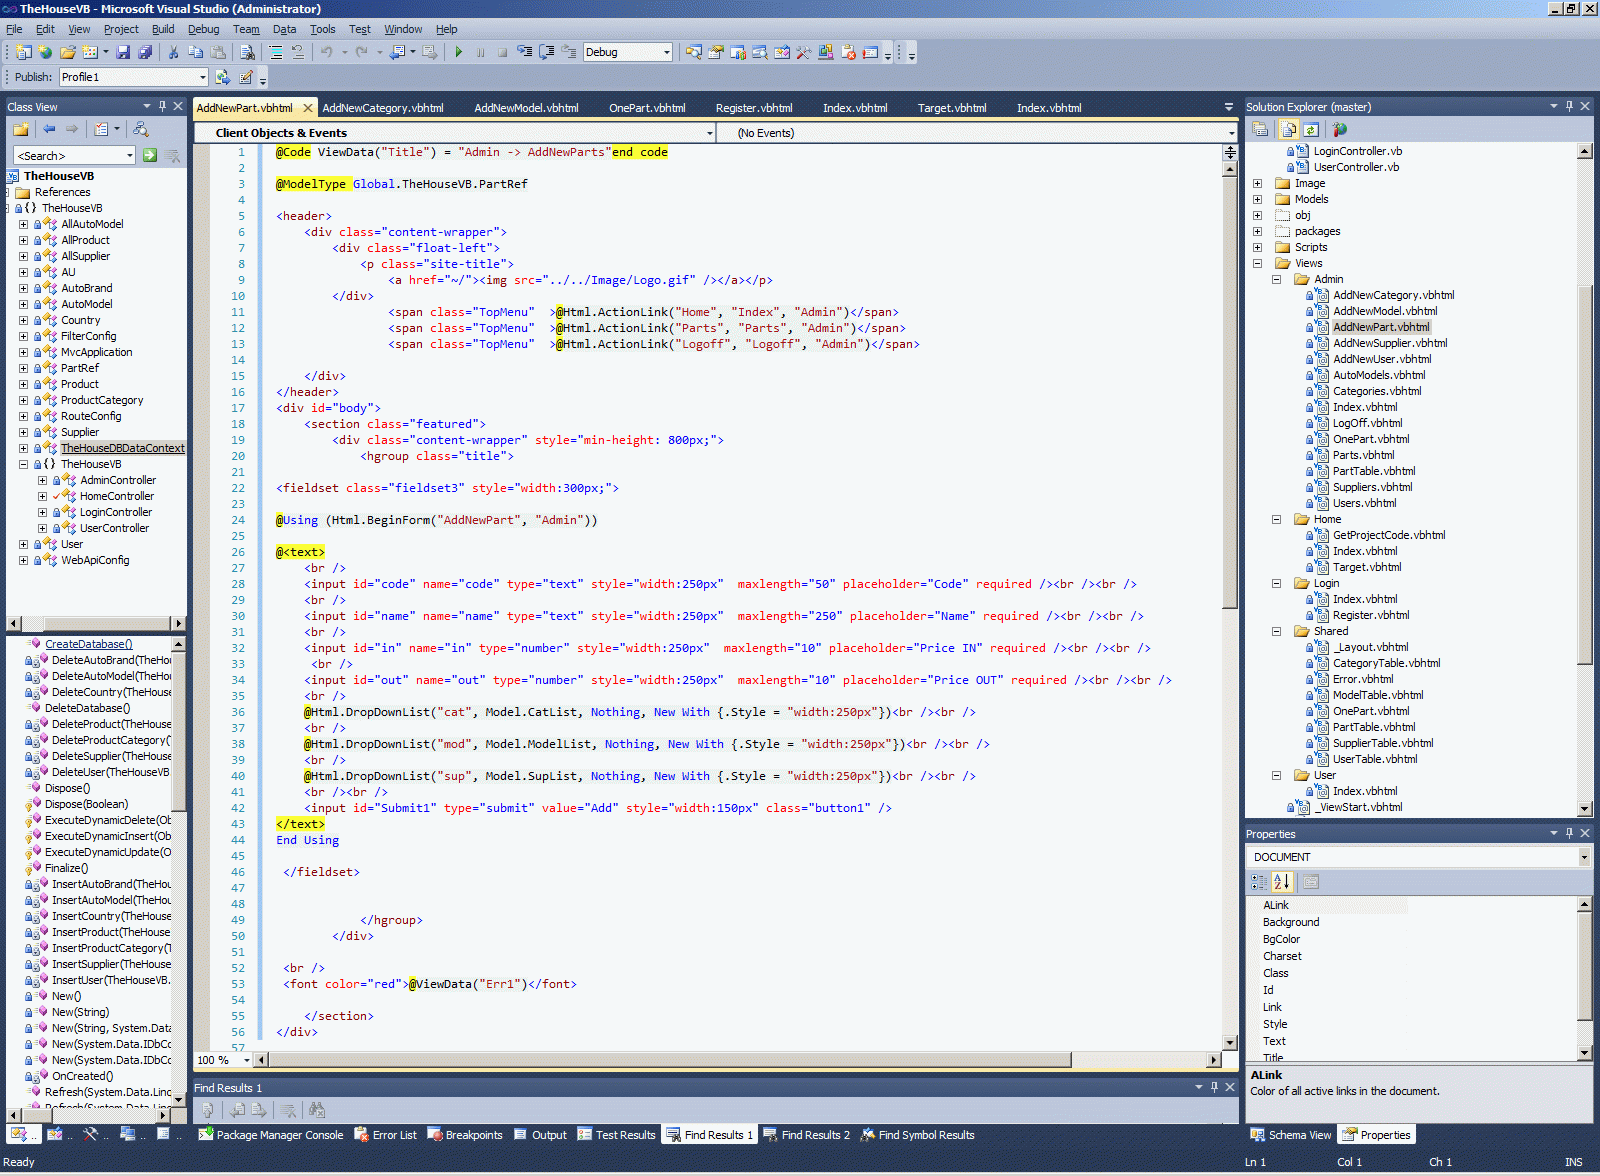Open the Build menu
Viewport: 1600px width, 1176px height.
[x=162, y=29]
